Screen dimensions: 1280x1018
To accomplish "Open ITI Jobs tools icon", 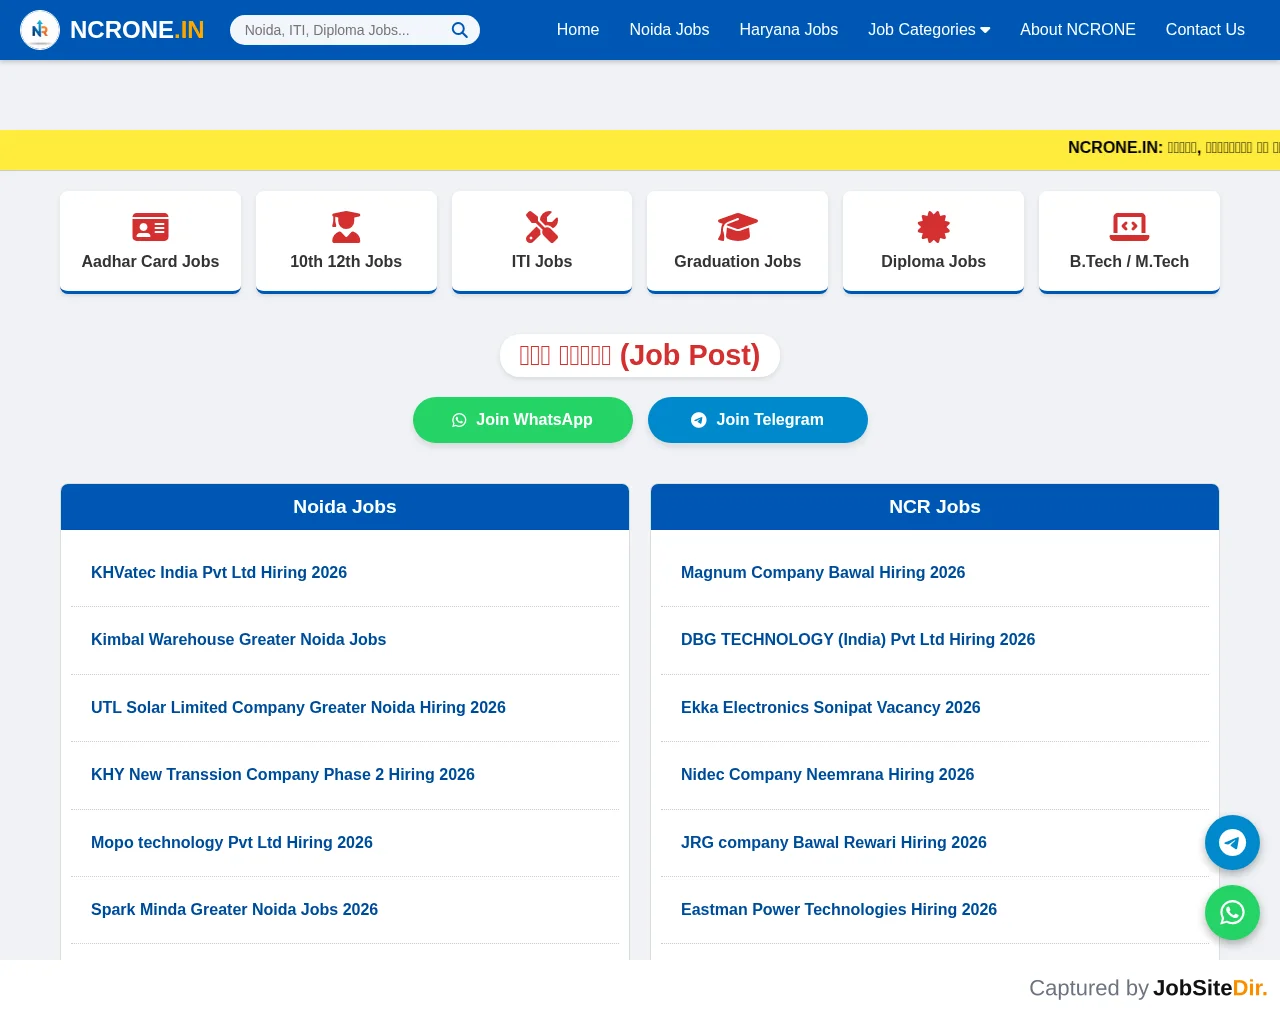I will point(542,227).
